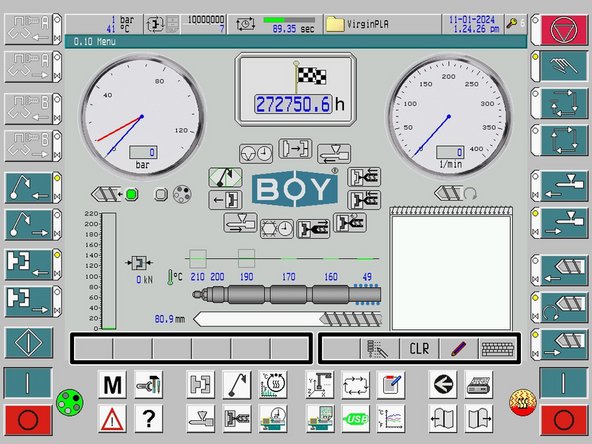Viewport: 592px width, 444px height.
Task: Click the access level key icon
Action: click(512, 24)
